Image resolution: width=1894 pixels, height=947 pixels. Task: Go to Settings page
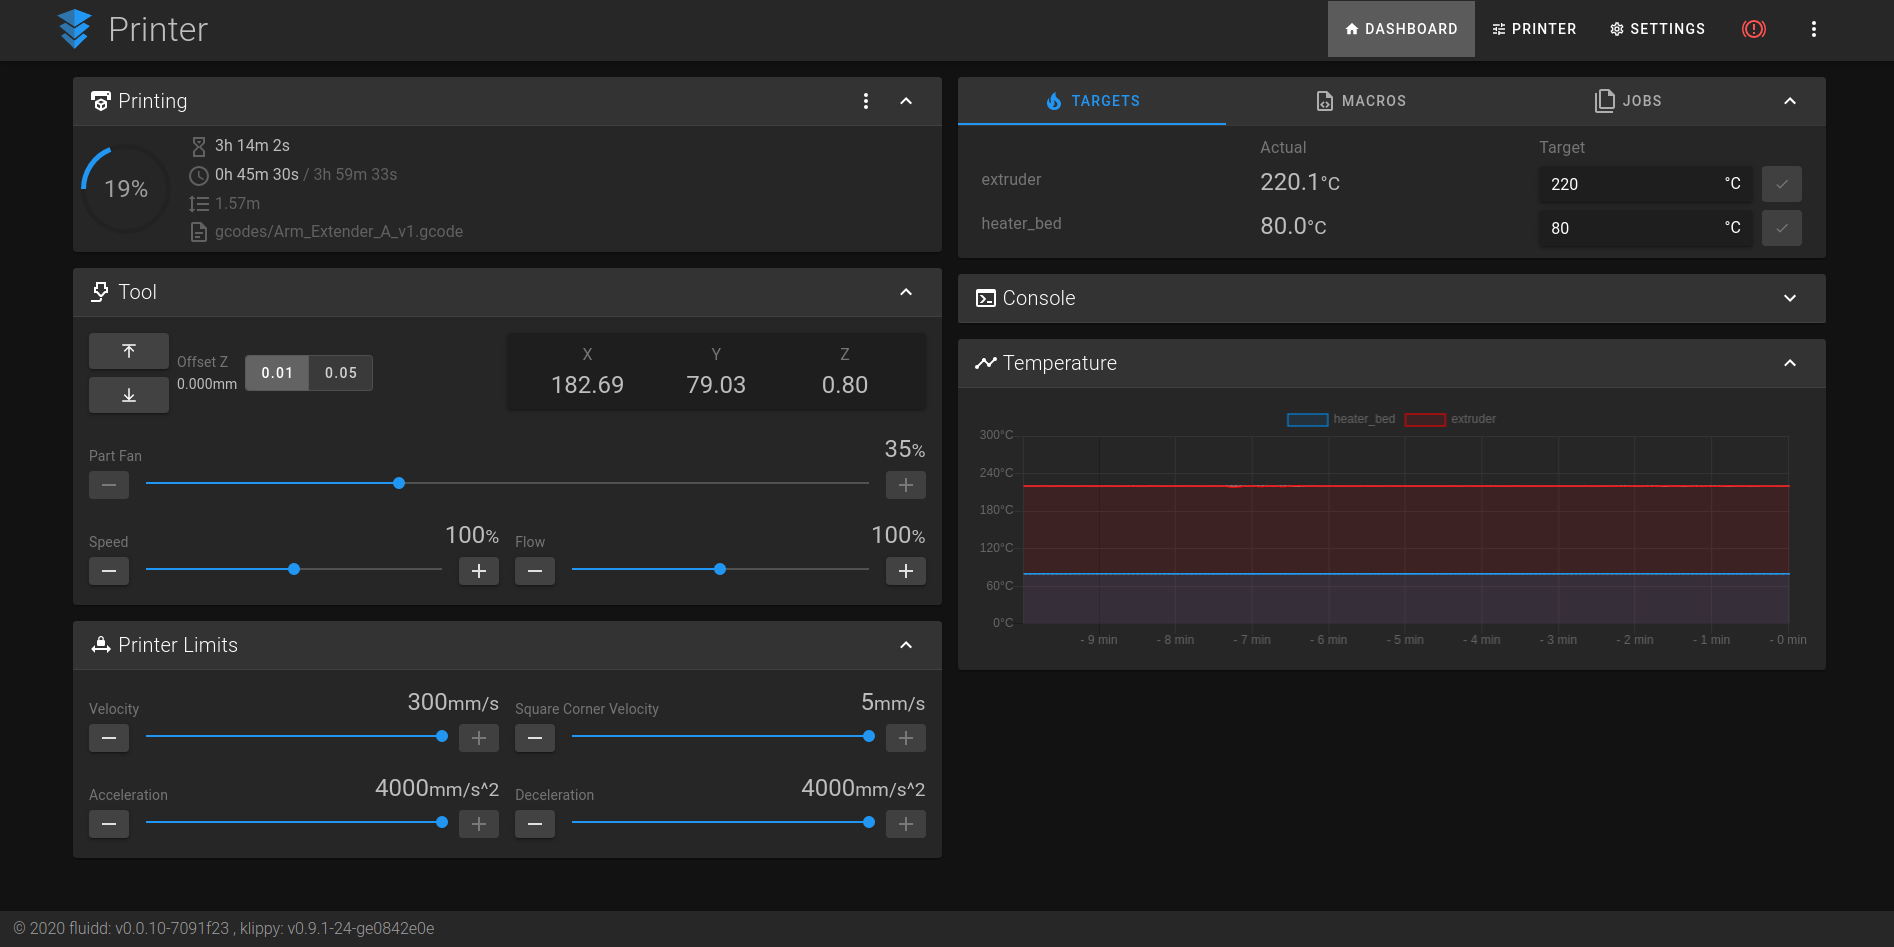tap(1657, 29)
